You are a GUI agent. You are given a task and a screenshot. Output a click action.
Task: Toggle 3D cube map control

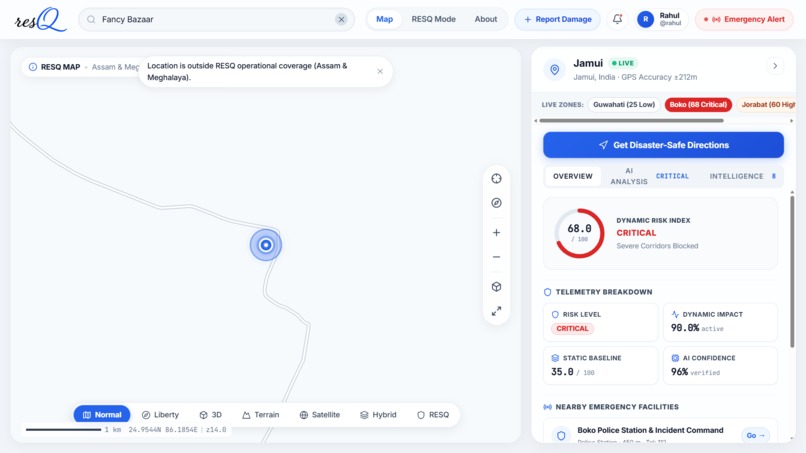coord(497,286)
